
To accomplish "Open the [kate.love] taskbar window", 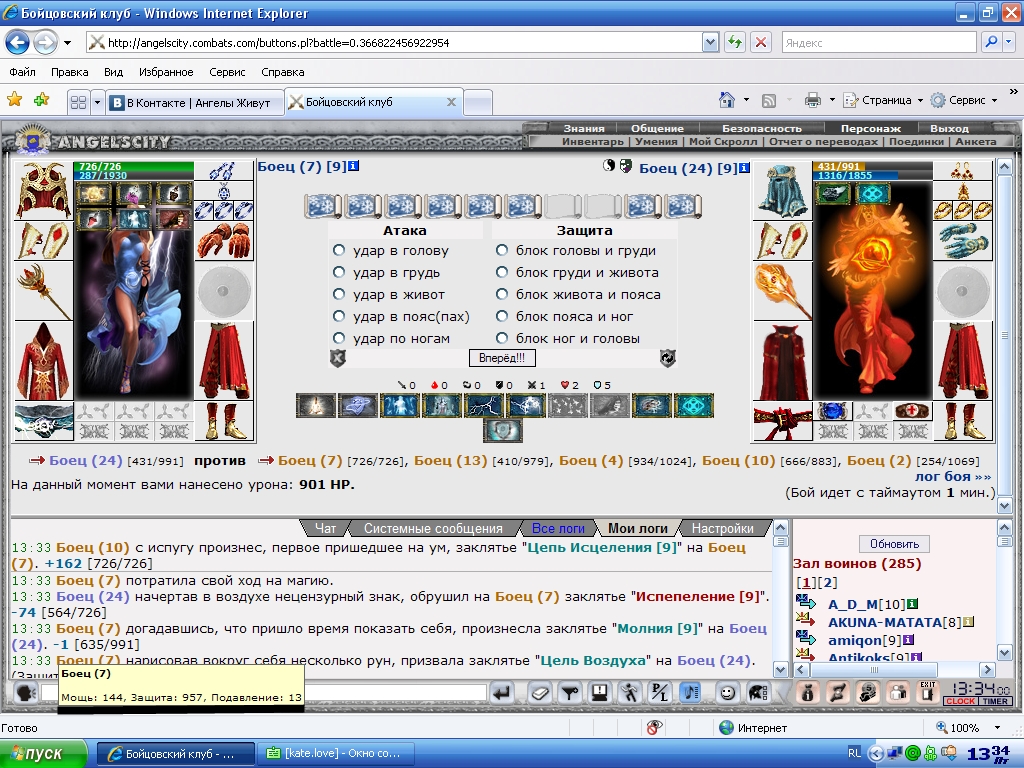I will (x=337, y=753).
